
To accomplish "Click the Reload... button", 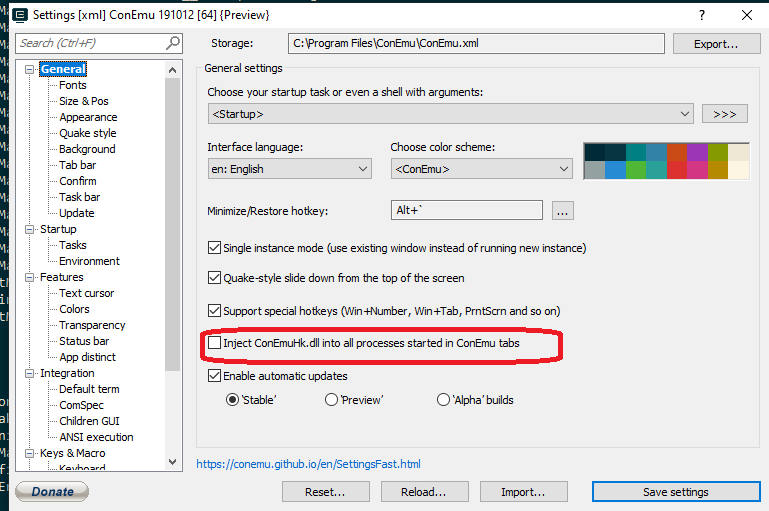I will pyautogui.click(x=424, y=492).
